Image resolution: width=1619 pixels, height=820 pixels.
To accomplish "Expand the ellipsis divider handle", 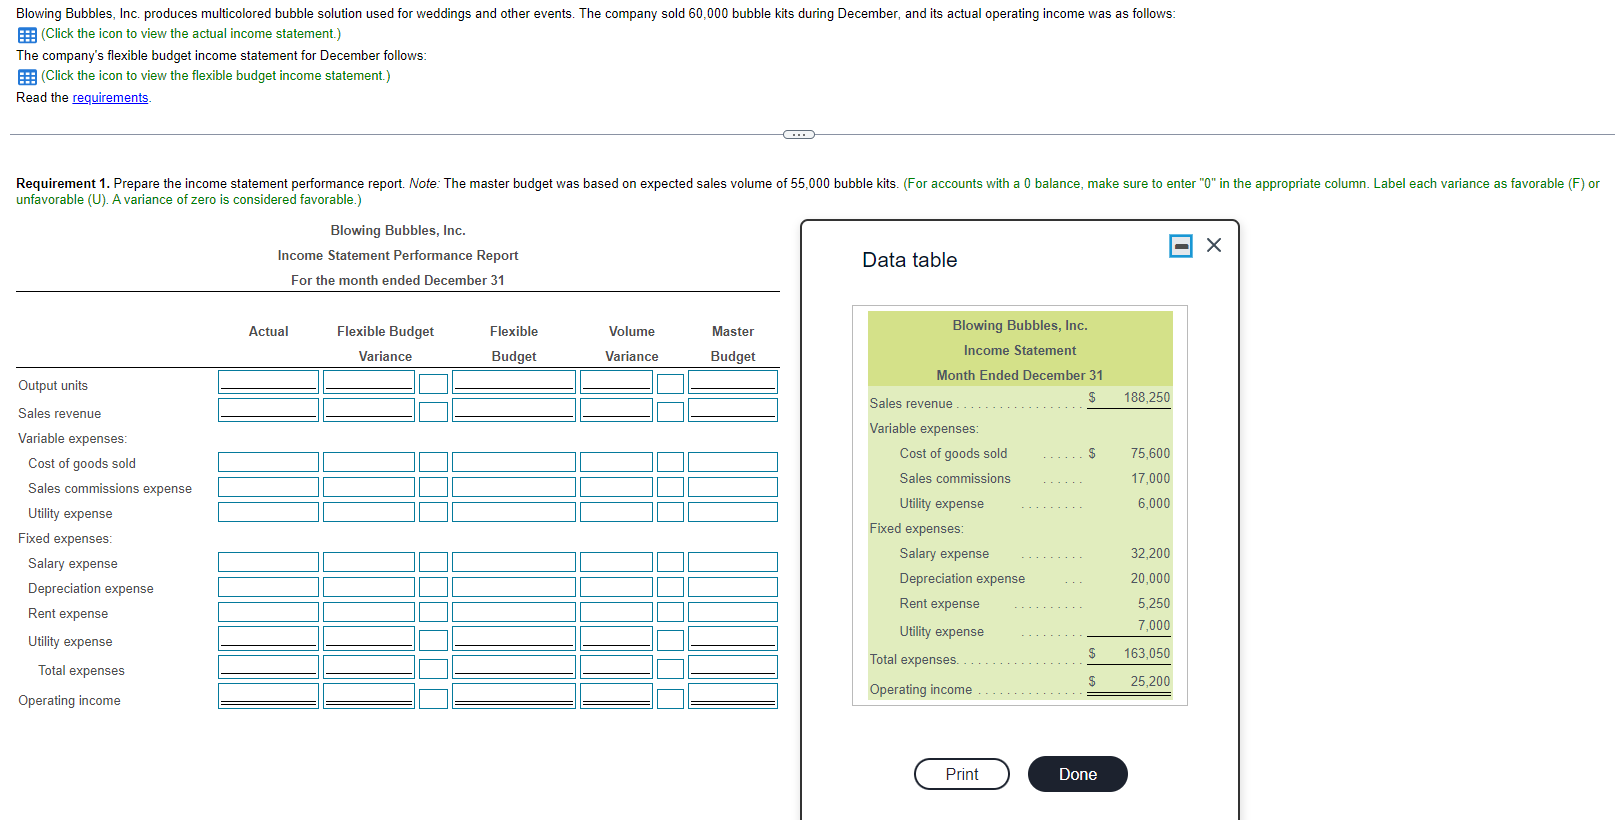I will click(x=798, y=134).
